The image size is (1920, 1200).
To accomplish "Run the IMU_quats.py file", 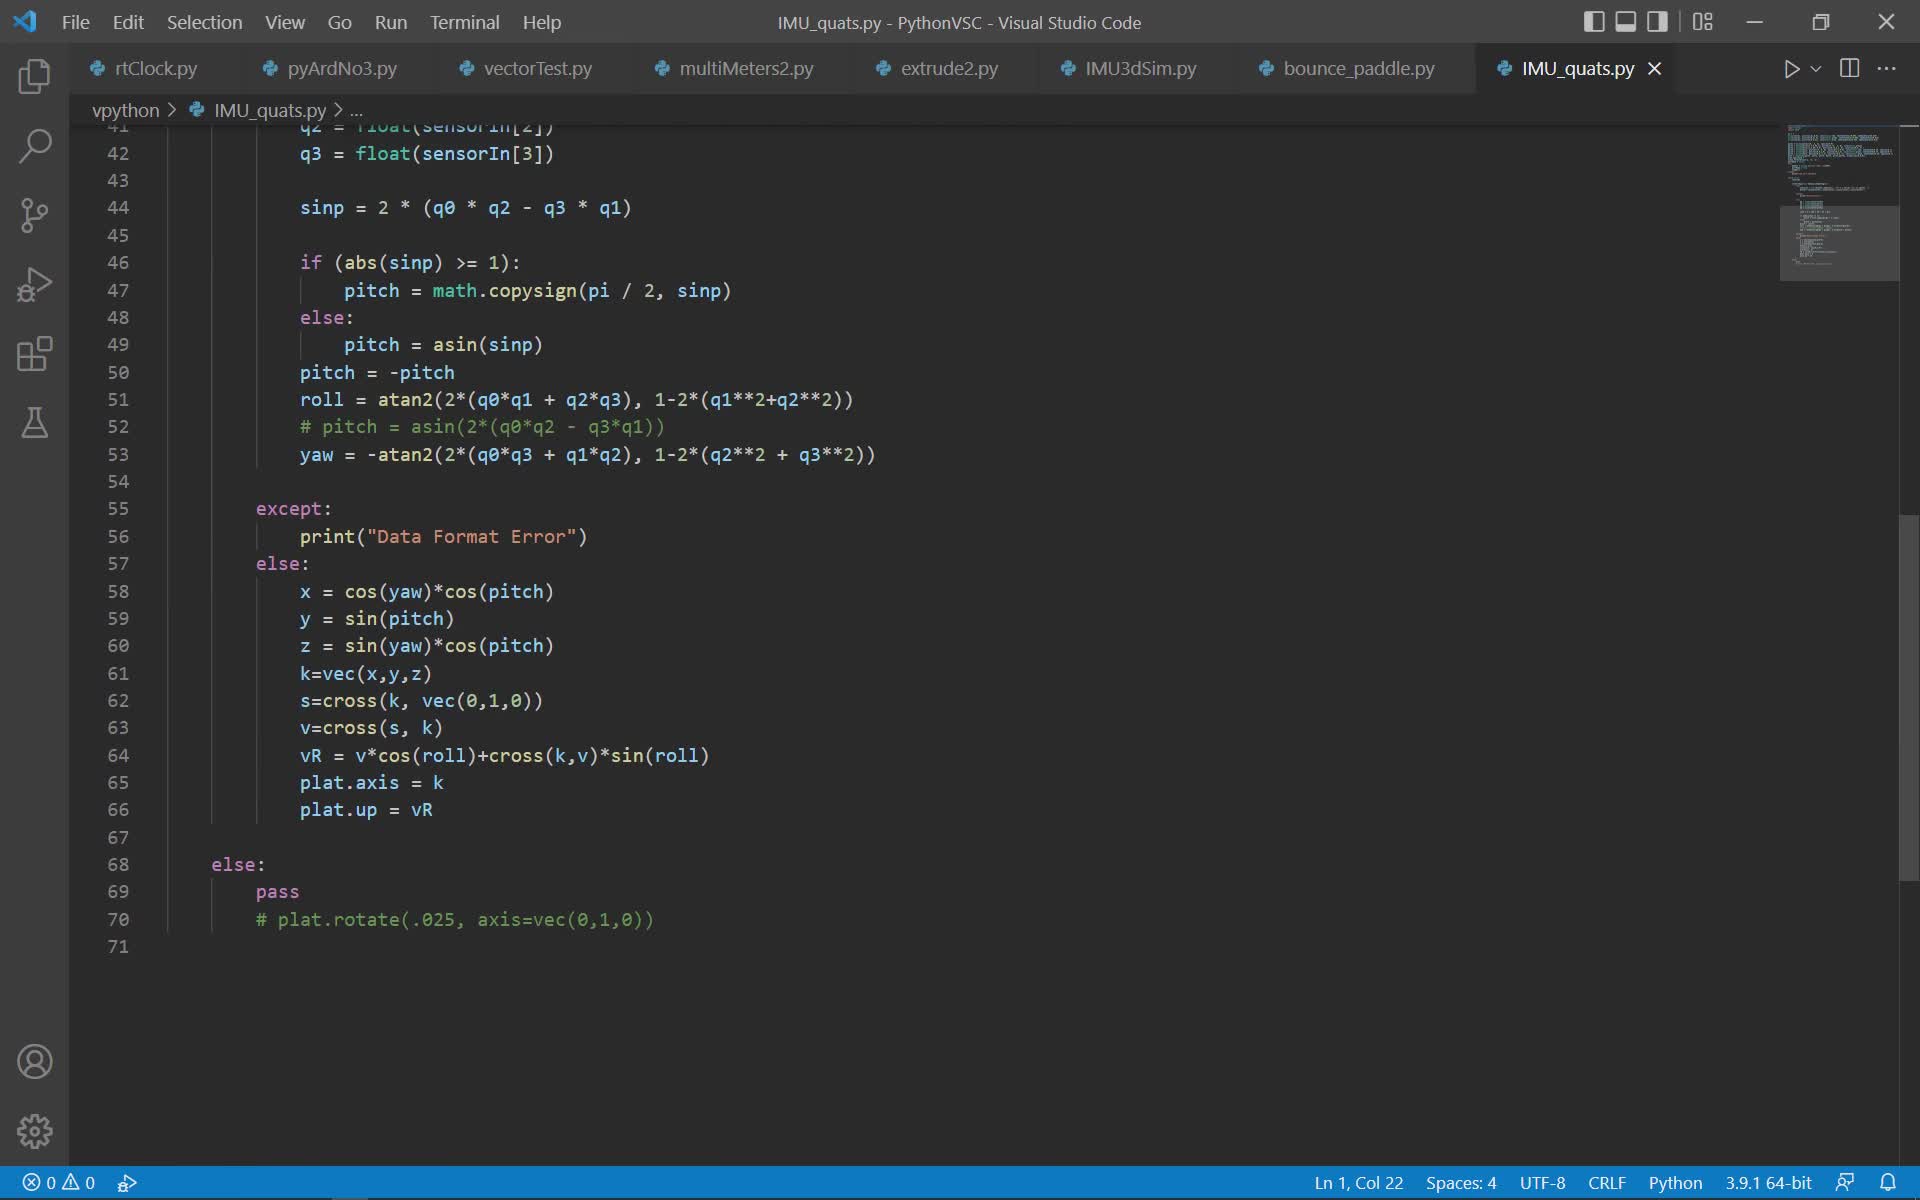I will 1792,68.
